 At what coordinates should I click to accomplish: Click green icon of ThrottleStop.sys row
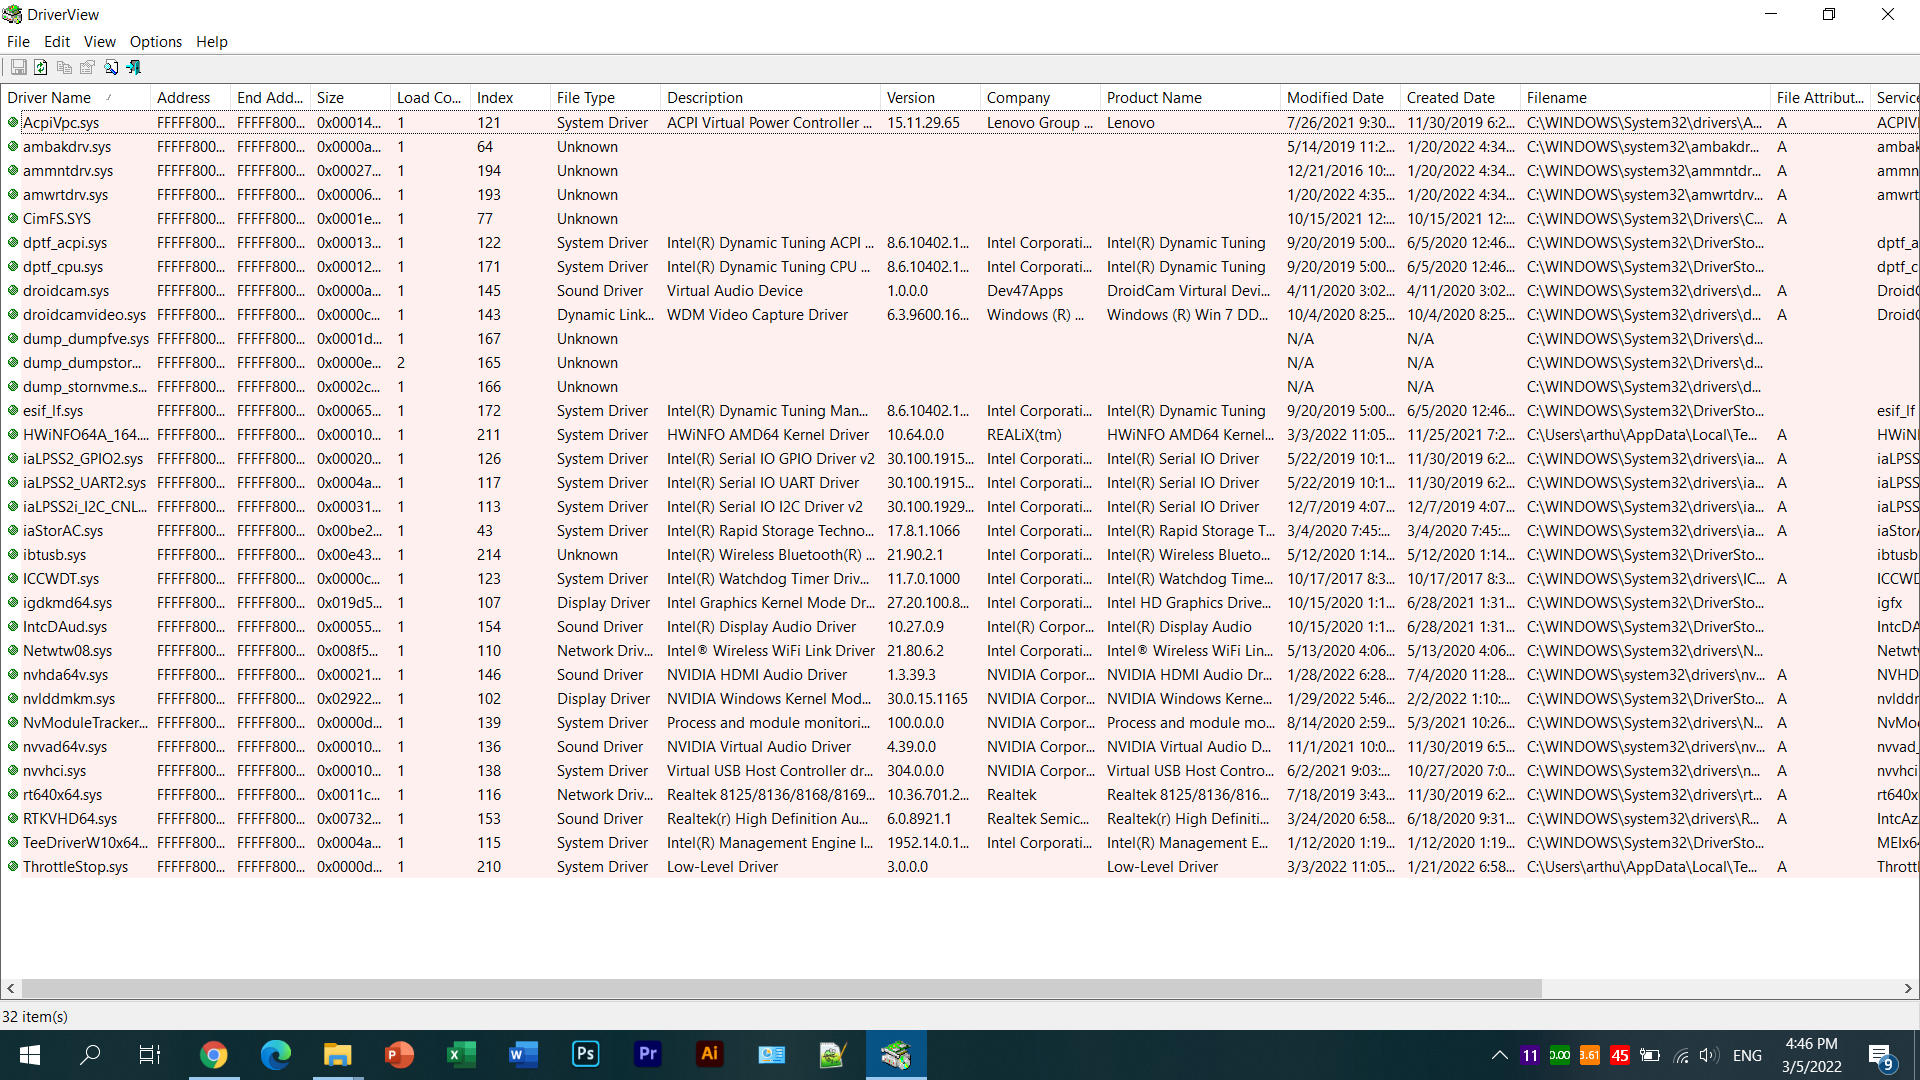[x=13, y=866]
